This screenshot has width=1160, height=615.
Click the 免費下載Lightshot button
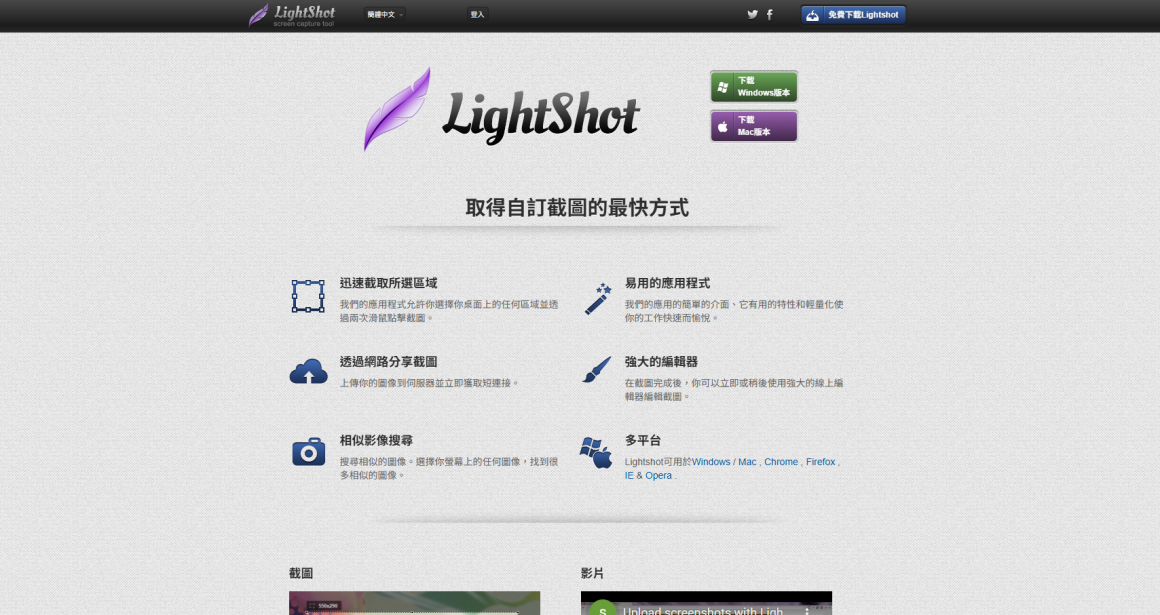click(x=853, y=15)
